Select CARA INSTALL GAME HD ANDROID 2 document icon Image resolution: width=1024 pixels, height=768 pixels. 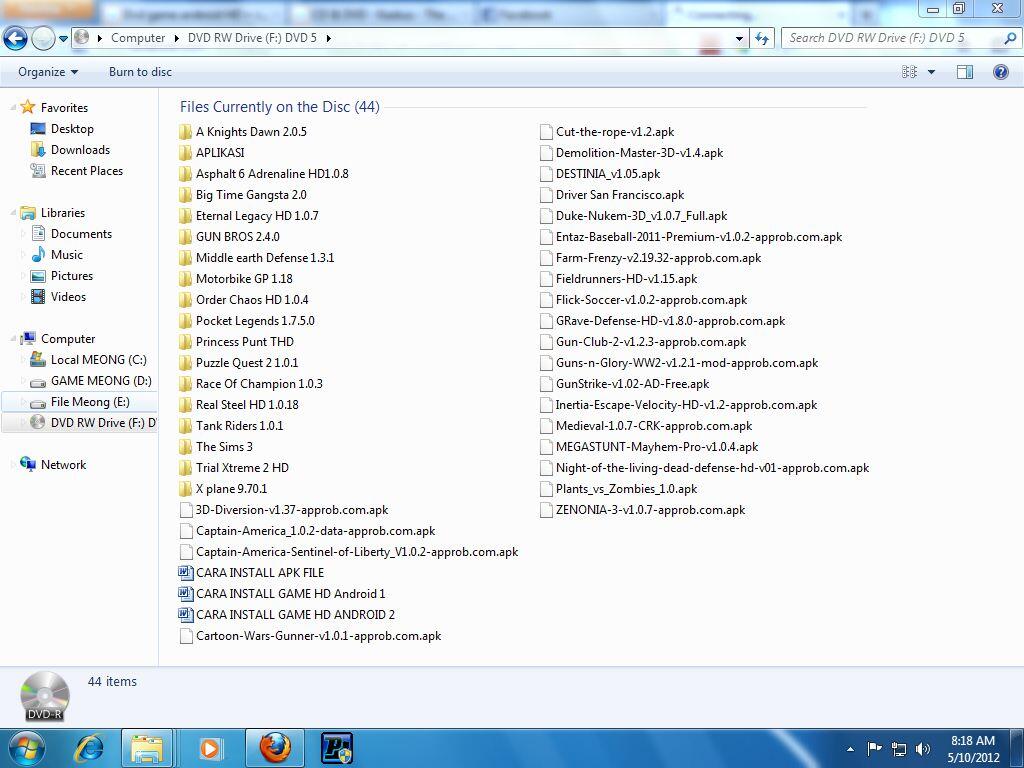(185, 615)
